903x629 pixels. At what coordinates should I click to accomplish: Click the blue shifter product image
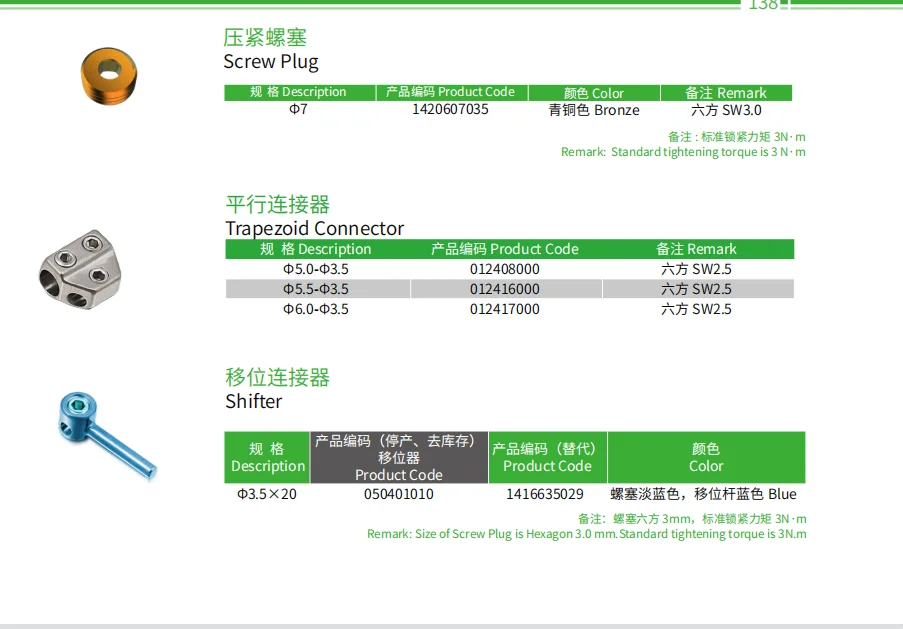[x=107, y=435]
